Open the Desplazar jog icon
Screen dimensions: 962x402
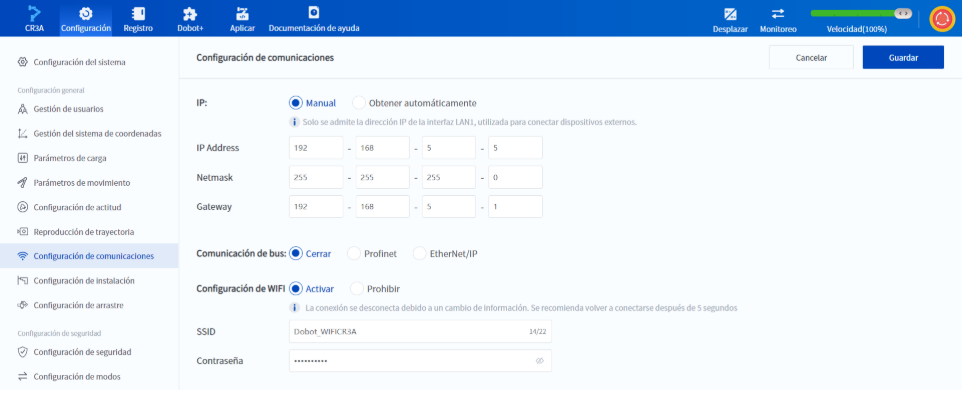pyautogui.click(x=730, y=14)
